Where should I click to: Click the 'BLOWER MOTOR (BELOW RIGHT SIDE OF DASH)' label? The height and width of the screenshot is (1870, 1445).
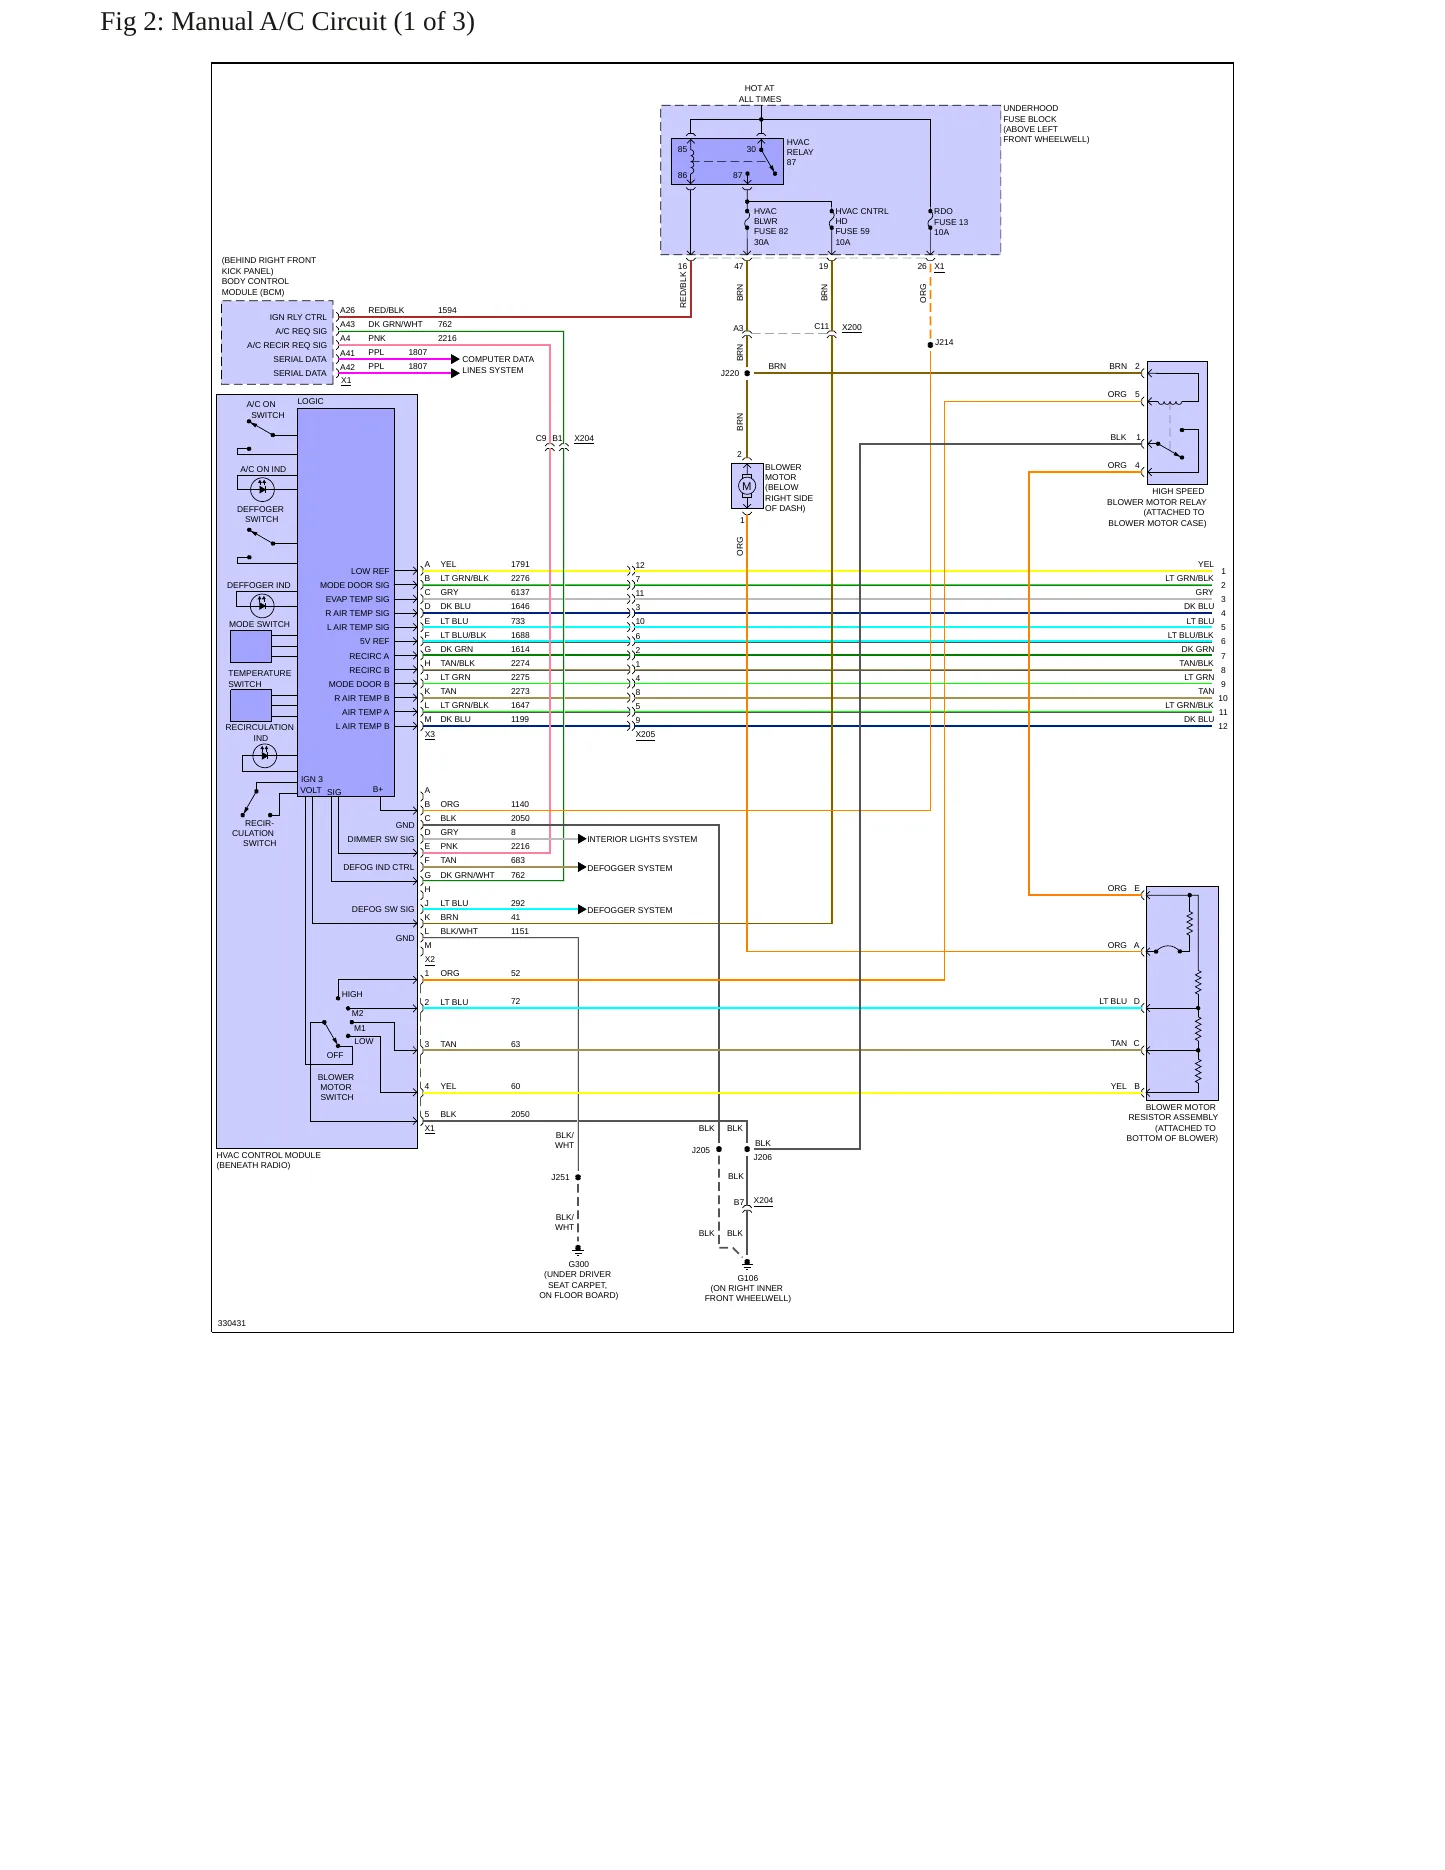click(789, 487)
